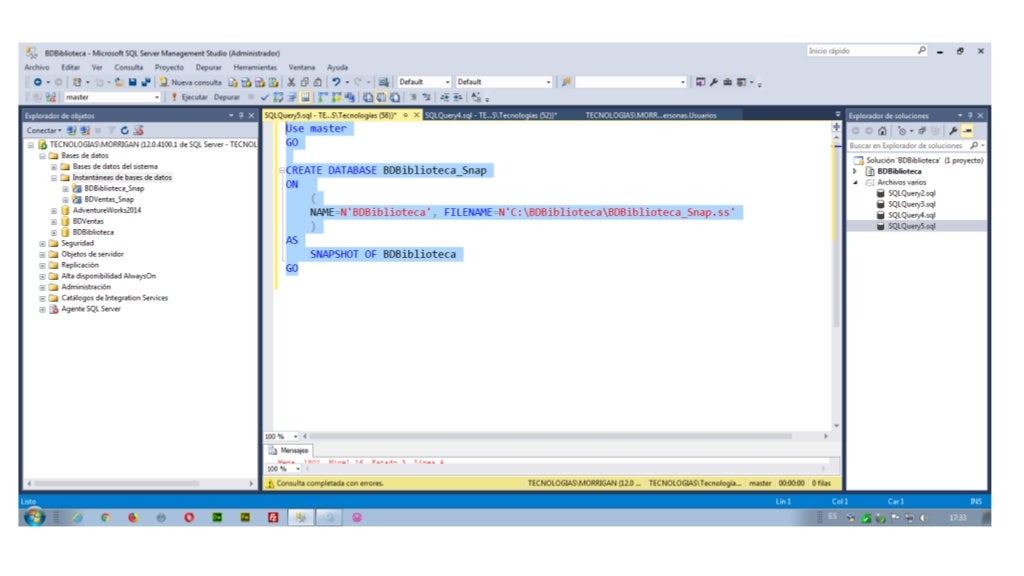The height and width of the screenshot is (576, 1024).
Task: Click the Open File folder icon
Action: pos(119,82)
